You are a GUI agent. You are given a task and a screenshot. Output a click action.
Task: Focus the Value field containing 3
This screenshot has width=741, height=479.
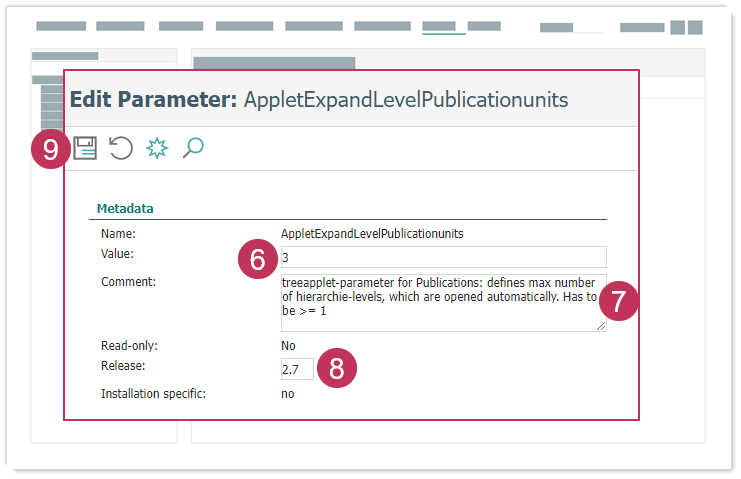pyautogui.click(x=443, y=257)
